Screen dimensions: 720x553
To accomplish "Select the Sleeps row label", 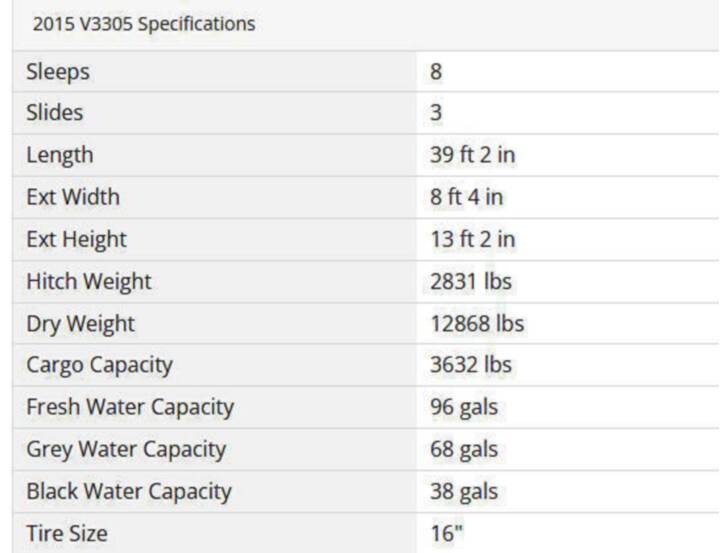I will coord(58,72).
